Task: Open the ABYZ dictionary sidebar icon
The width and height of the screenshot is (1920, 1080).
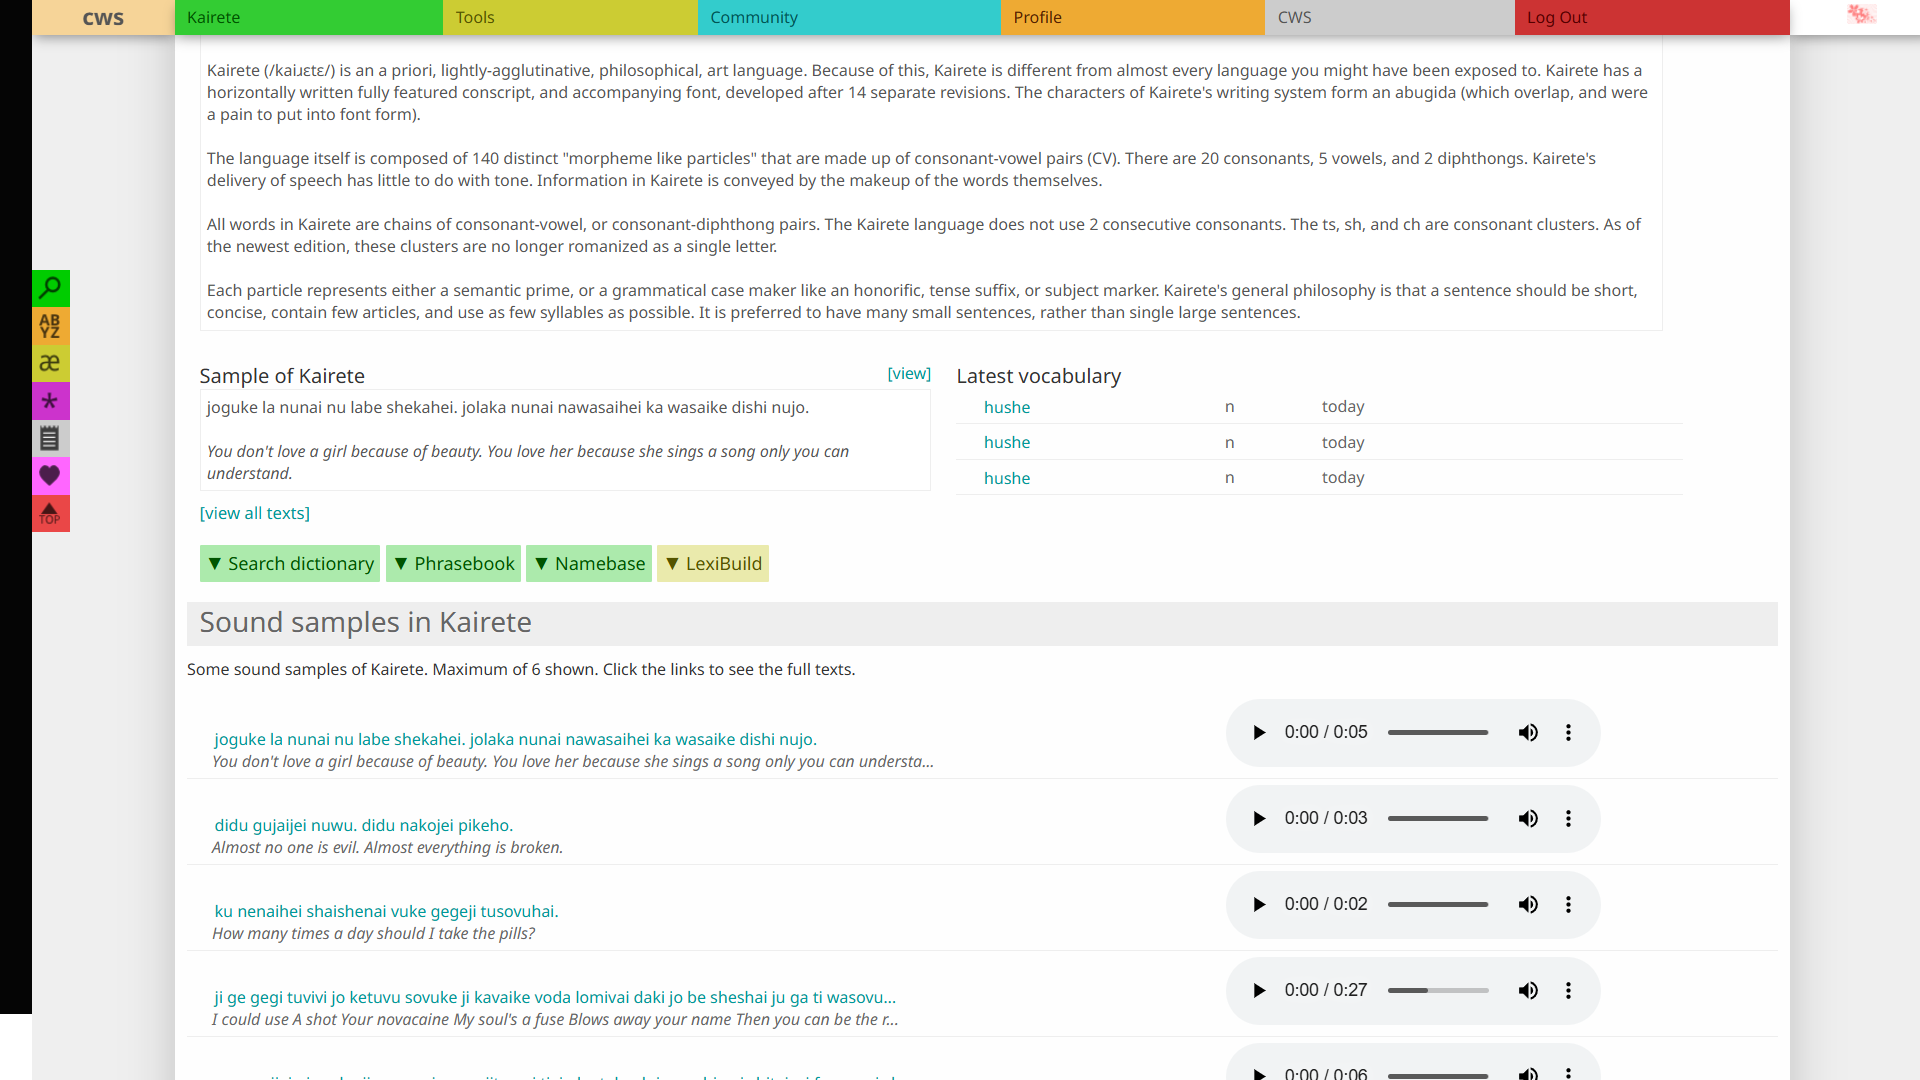Action: [x=50, y=326]
